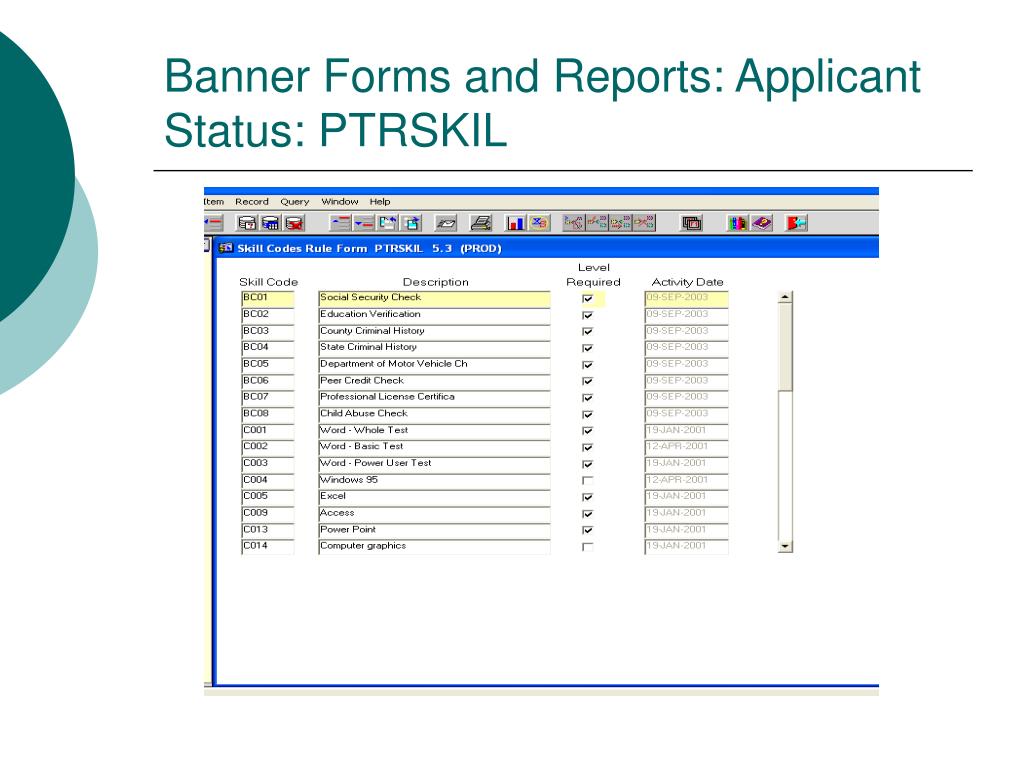Select the Word - Power User Test field

434,464
